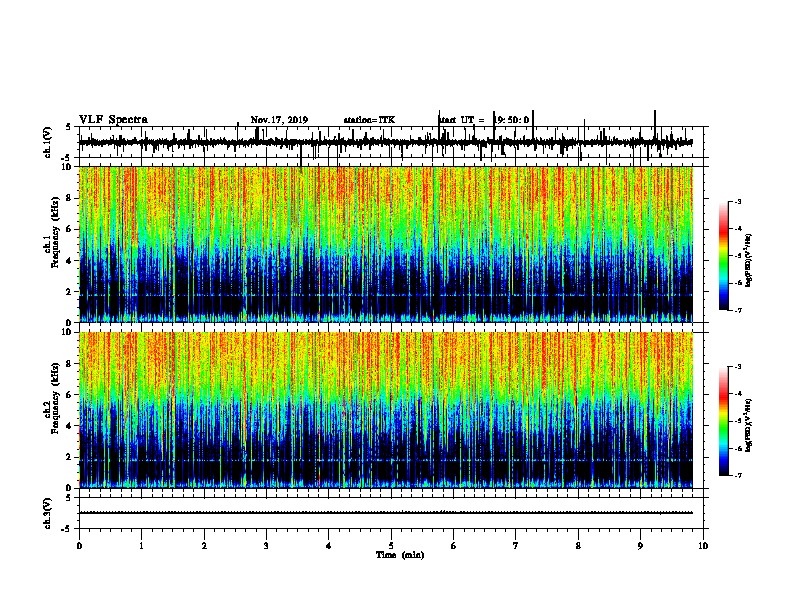The image size is (792, 612).
Task: Click the "ch.1(V)" waveform axis label
Action: coord(48,142)
